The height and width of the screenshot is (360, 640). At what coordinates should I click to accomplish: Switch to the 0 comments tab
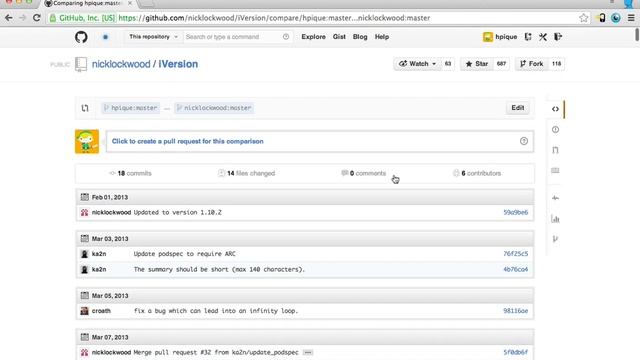pos(363,173)
